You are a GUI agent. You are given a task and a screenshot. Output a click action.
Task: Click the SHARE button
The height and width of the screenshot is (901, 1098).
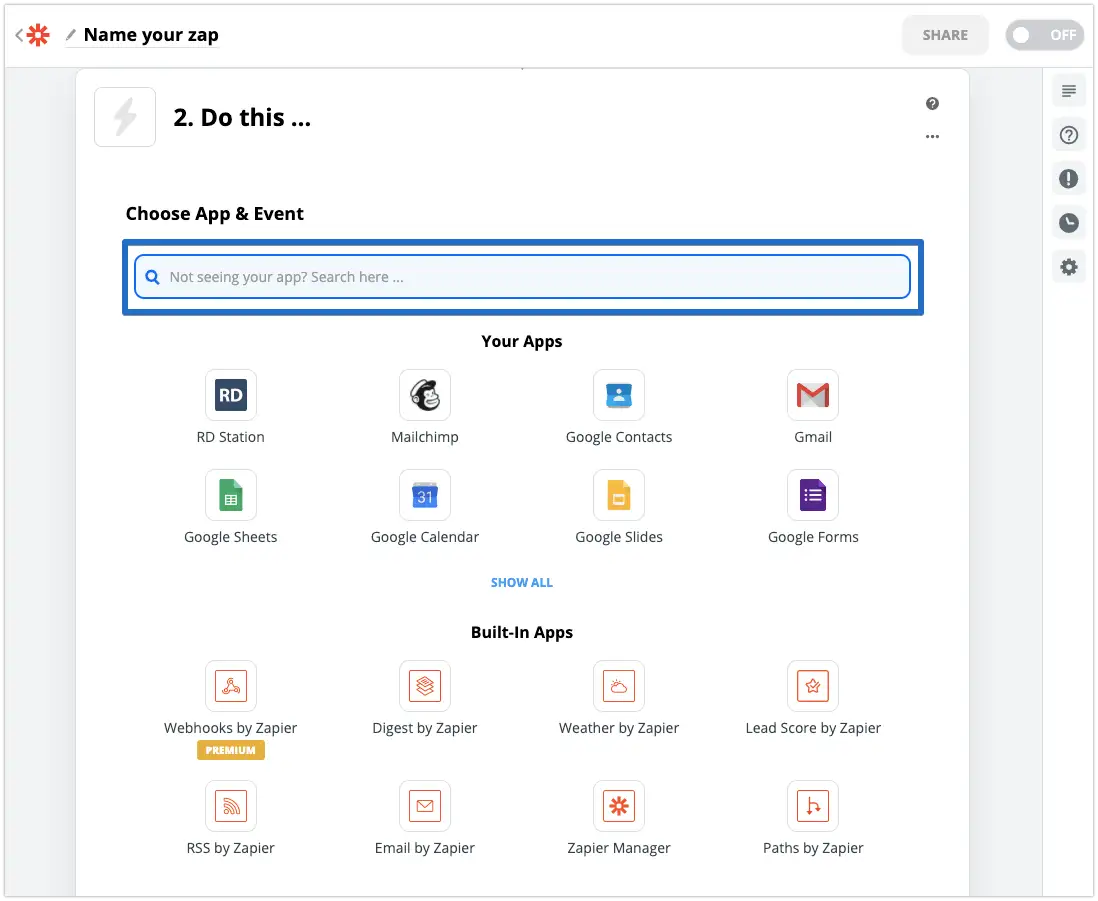[x=945, y=35]
